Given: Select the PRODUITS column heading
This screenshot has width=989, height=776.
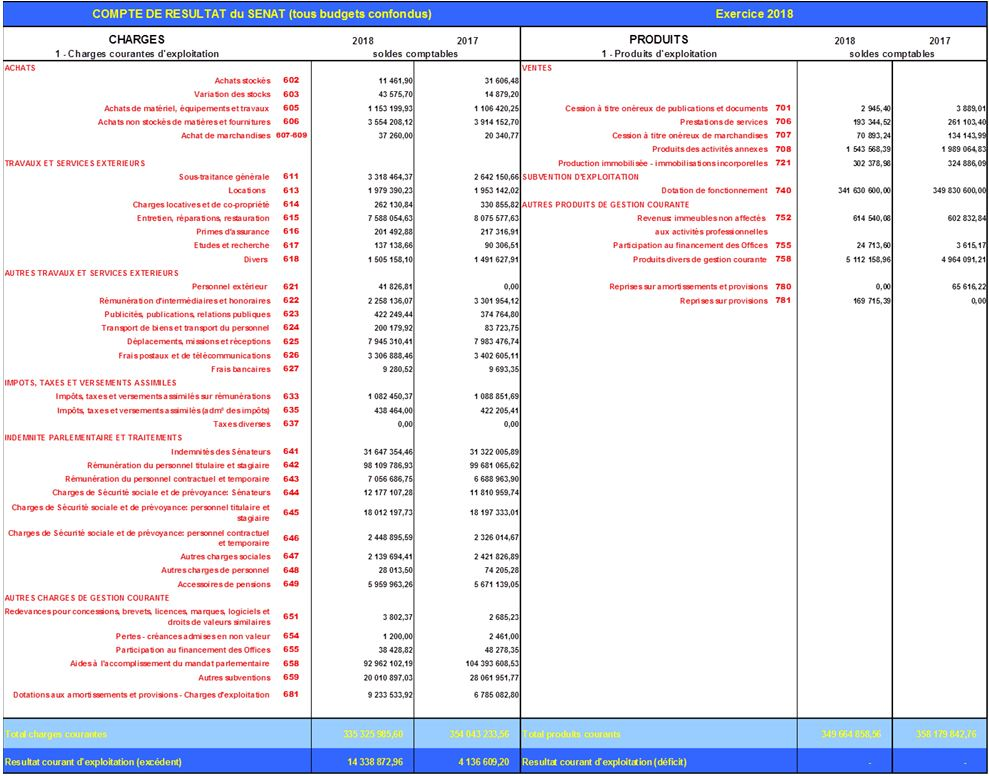Looking at the screenshot, I should (x=658, y=40).
